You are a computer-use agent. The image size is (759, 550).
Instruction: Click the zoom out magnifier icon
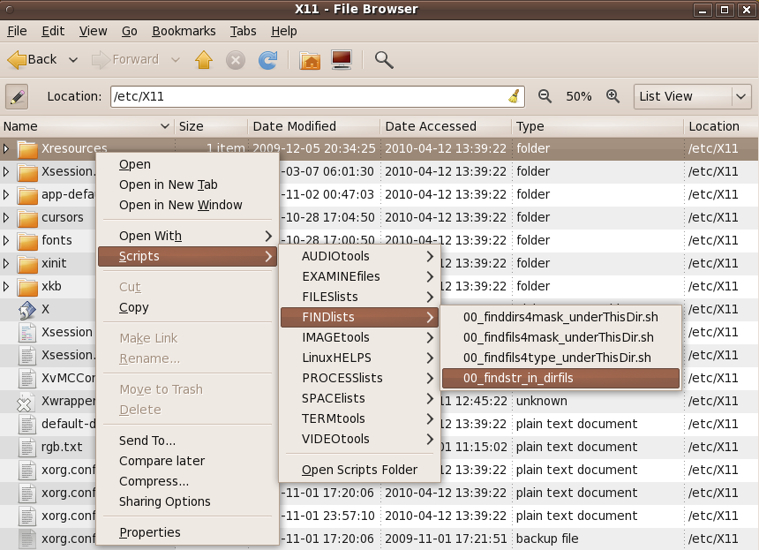(545, 97)
